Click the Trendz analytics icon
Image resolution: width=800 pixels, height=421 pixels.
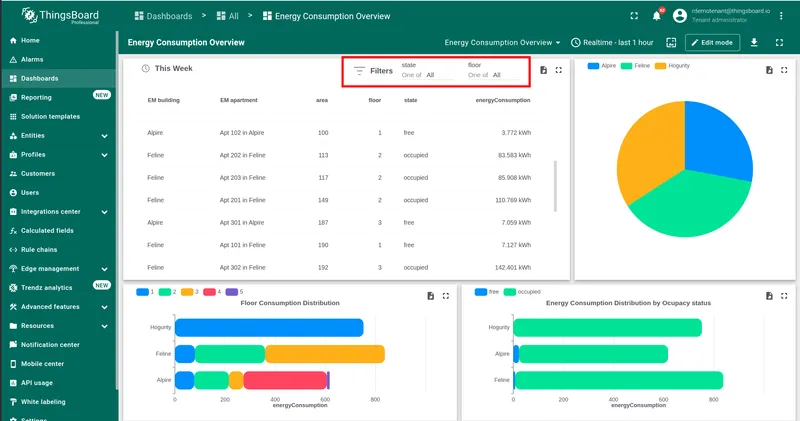click(x=13, y=288)
